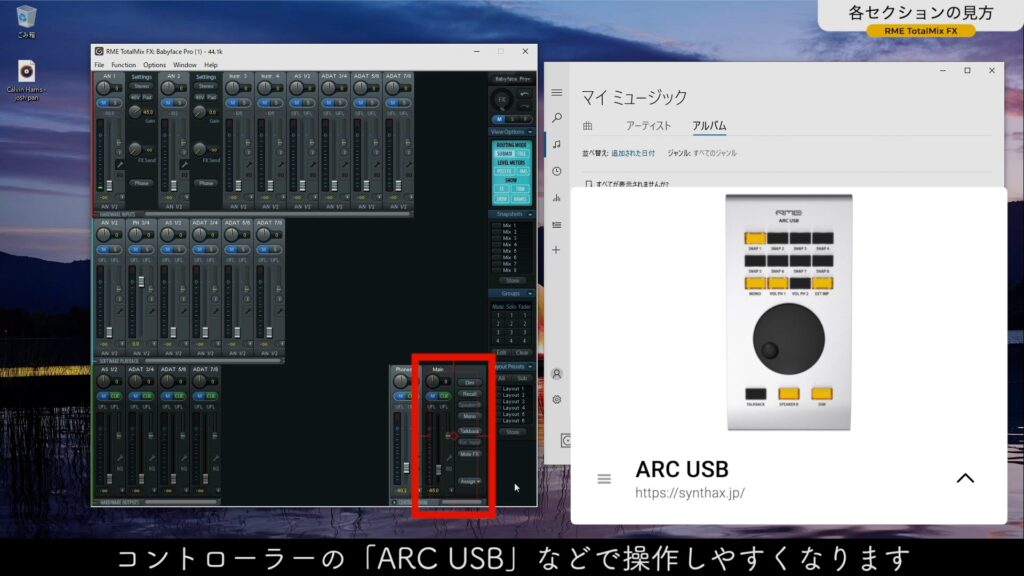
Task: Toggle Pad in AN 1 settings panel
Action: 148,97
